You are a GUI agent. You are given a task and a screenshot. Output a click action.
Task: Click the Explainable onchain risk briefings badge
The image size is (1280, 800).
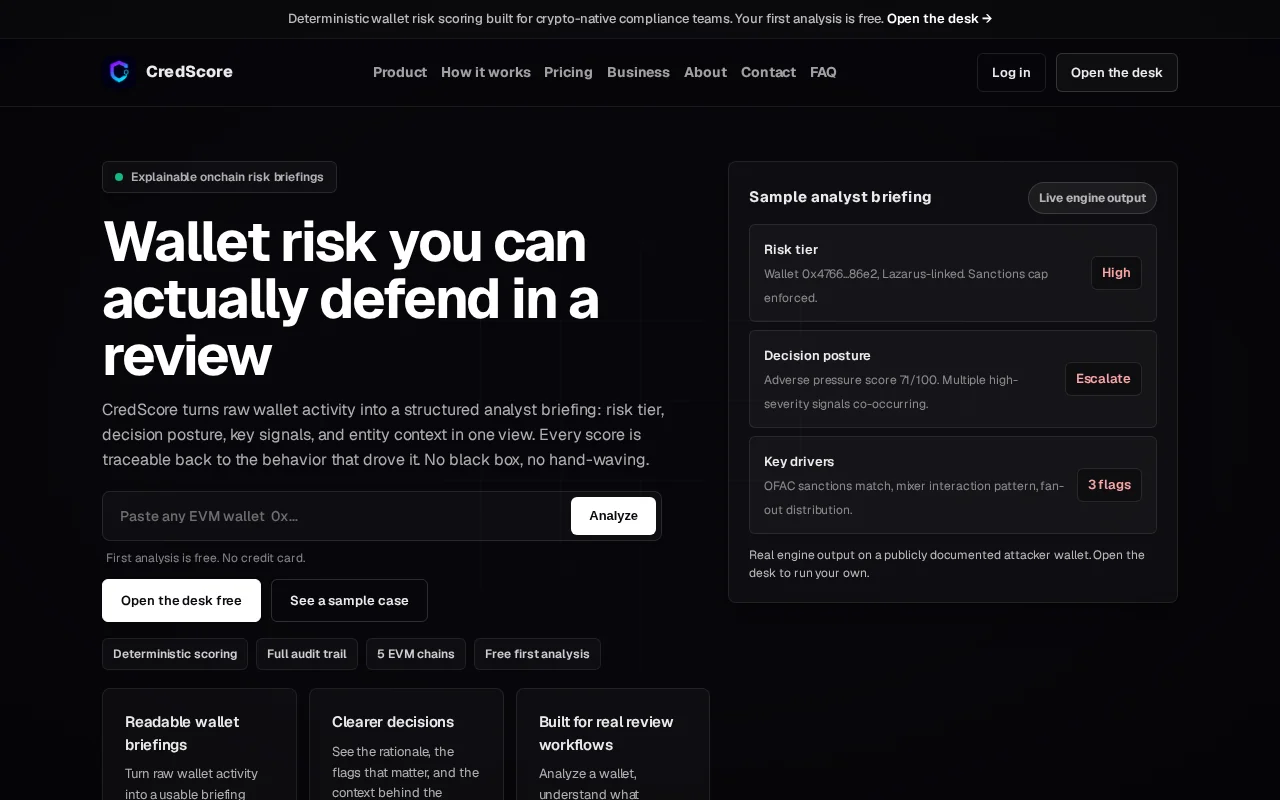click(x=219, y=177)
